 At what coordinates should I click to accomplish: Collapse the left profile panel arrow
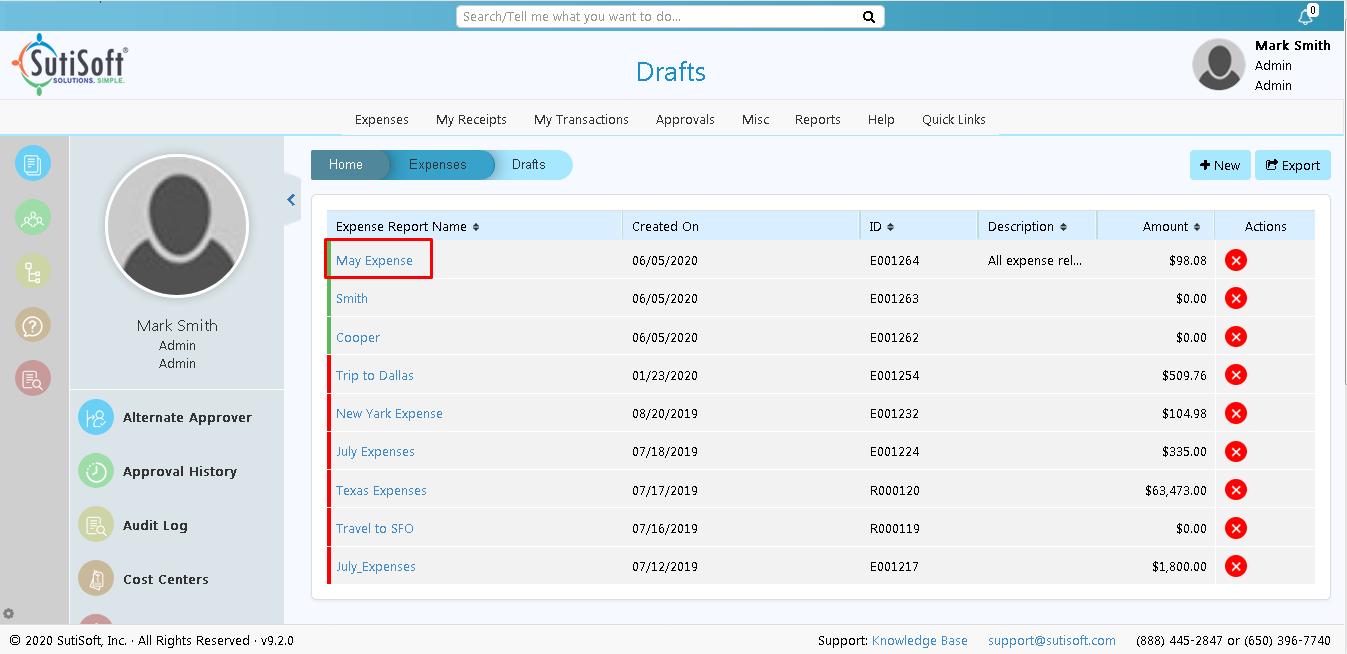pyautogui.click(x=291, y=200)
